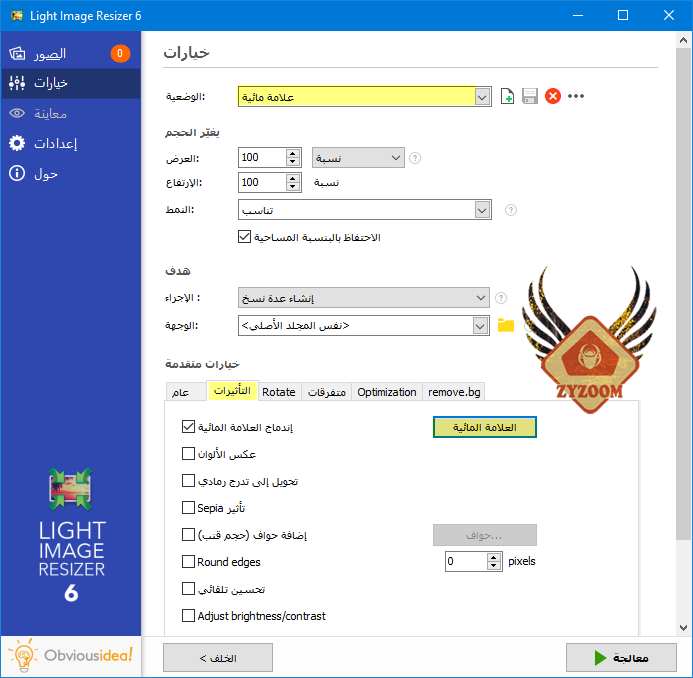The height and width of the screenshot is (678, 693).
Task: Click the red delete profile icon
Action: click(x=552, y=96)
